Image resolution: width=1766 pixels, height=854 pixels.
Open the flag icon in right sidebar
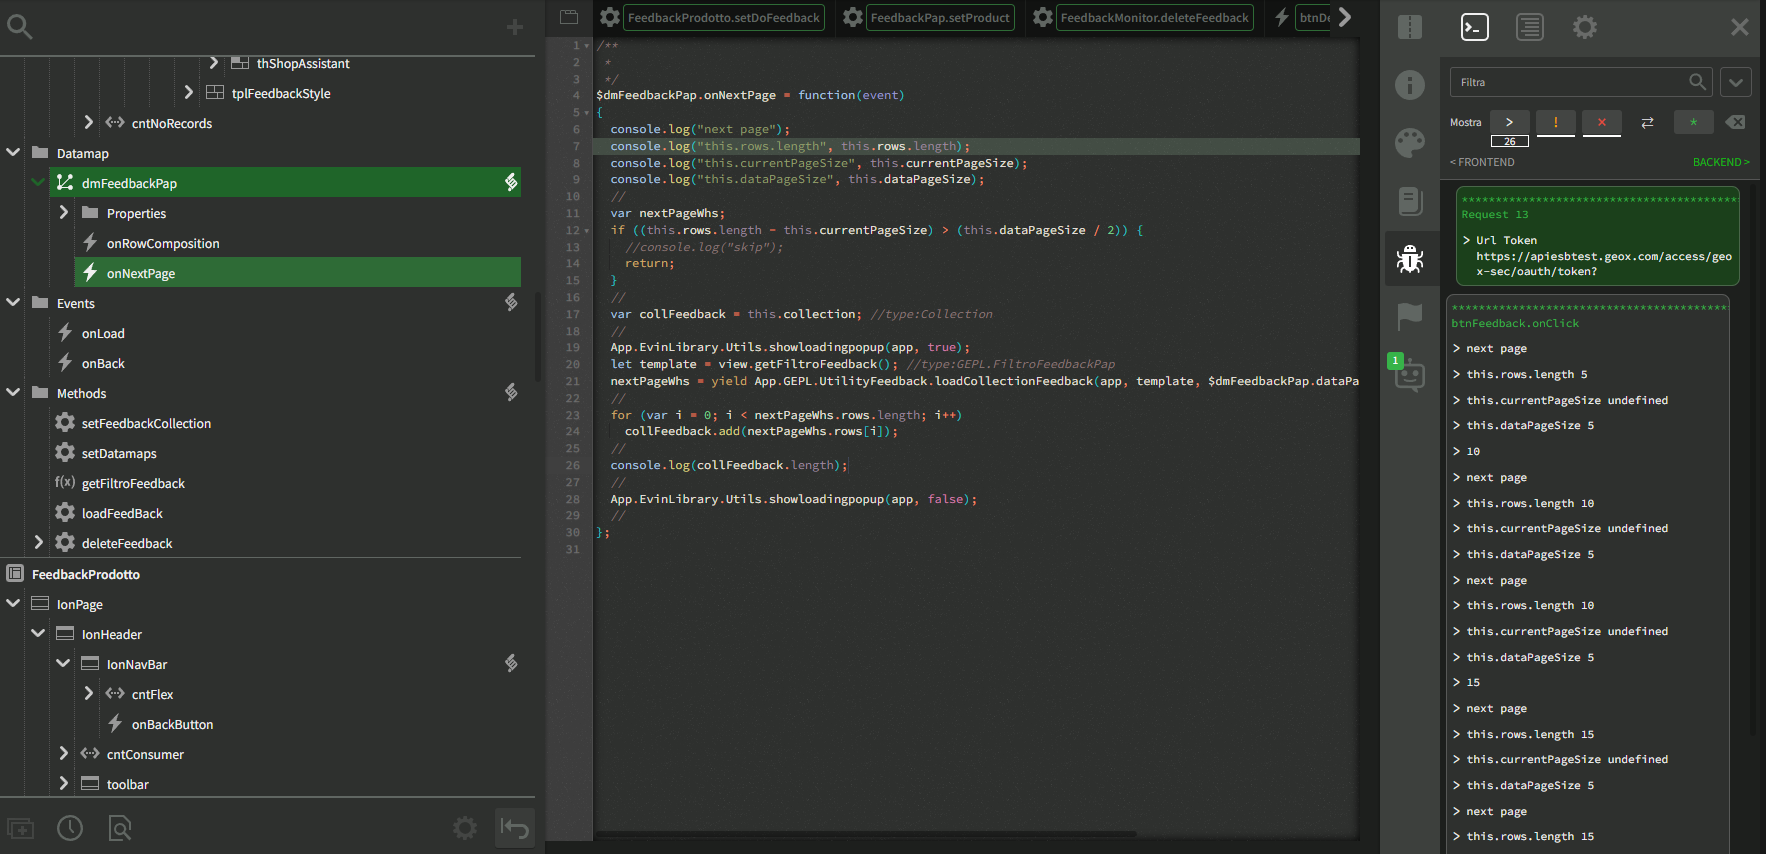1410,316
